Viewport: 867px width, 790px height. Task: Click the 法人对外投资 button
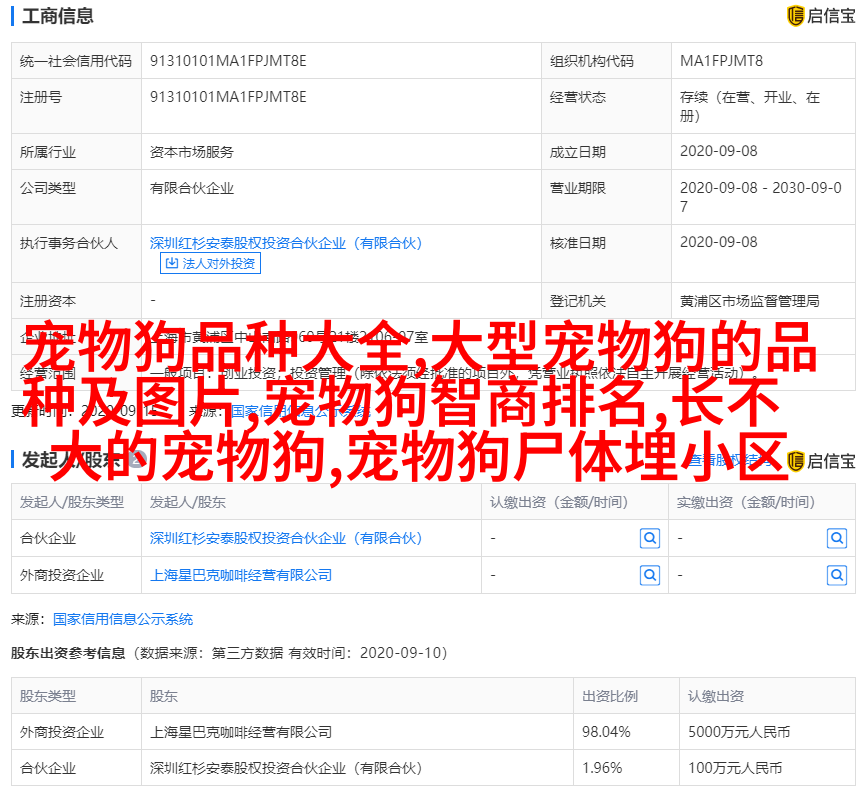(210, 263)
